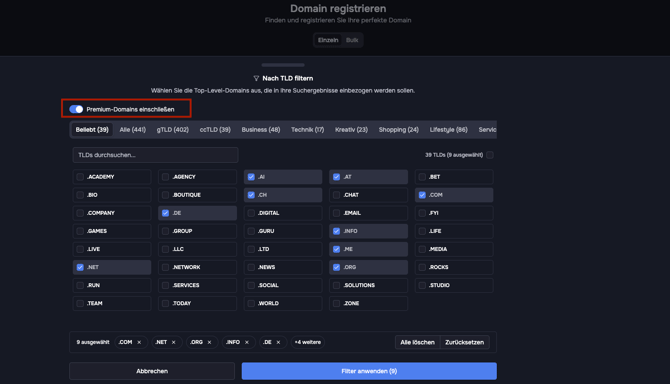The height and width of the screenshot is (384, 670).
Task: Open the Shopping (24) tab
Action: [x=399, y=129]
